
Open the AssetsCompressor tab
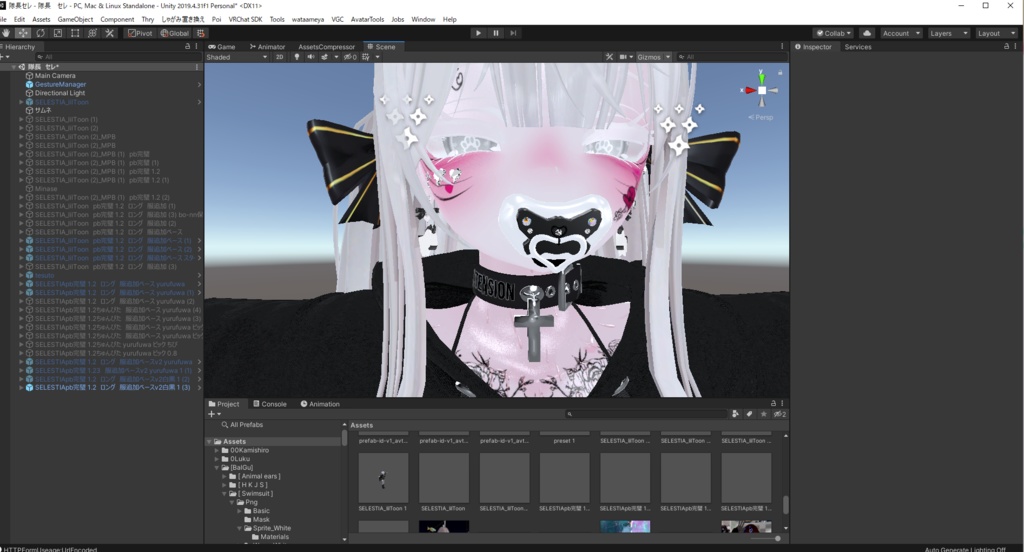coord(326,46)
